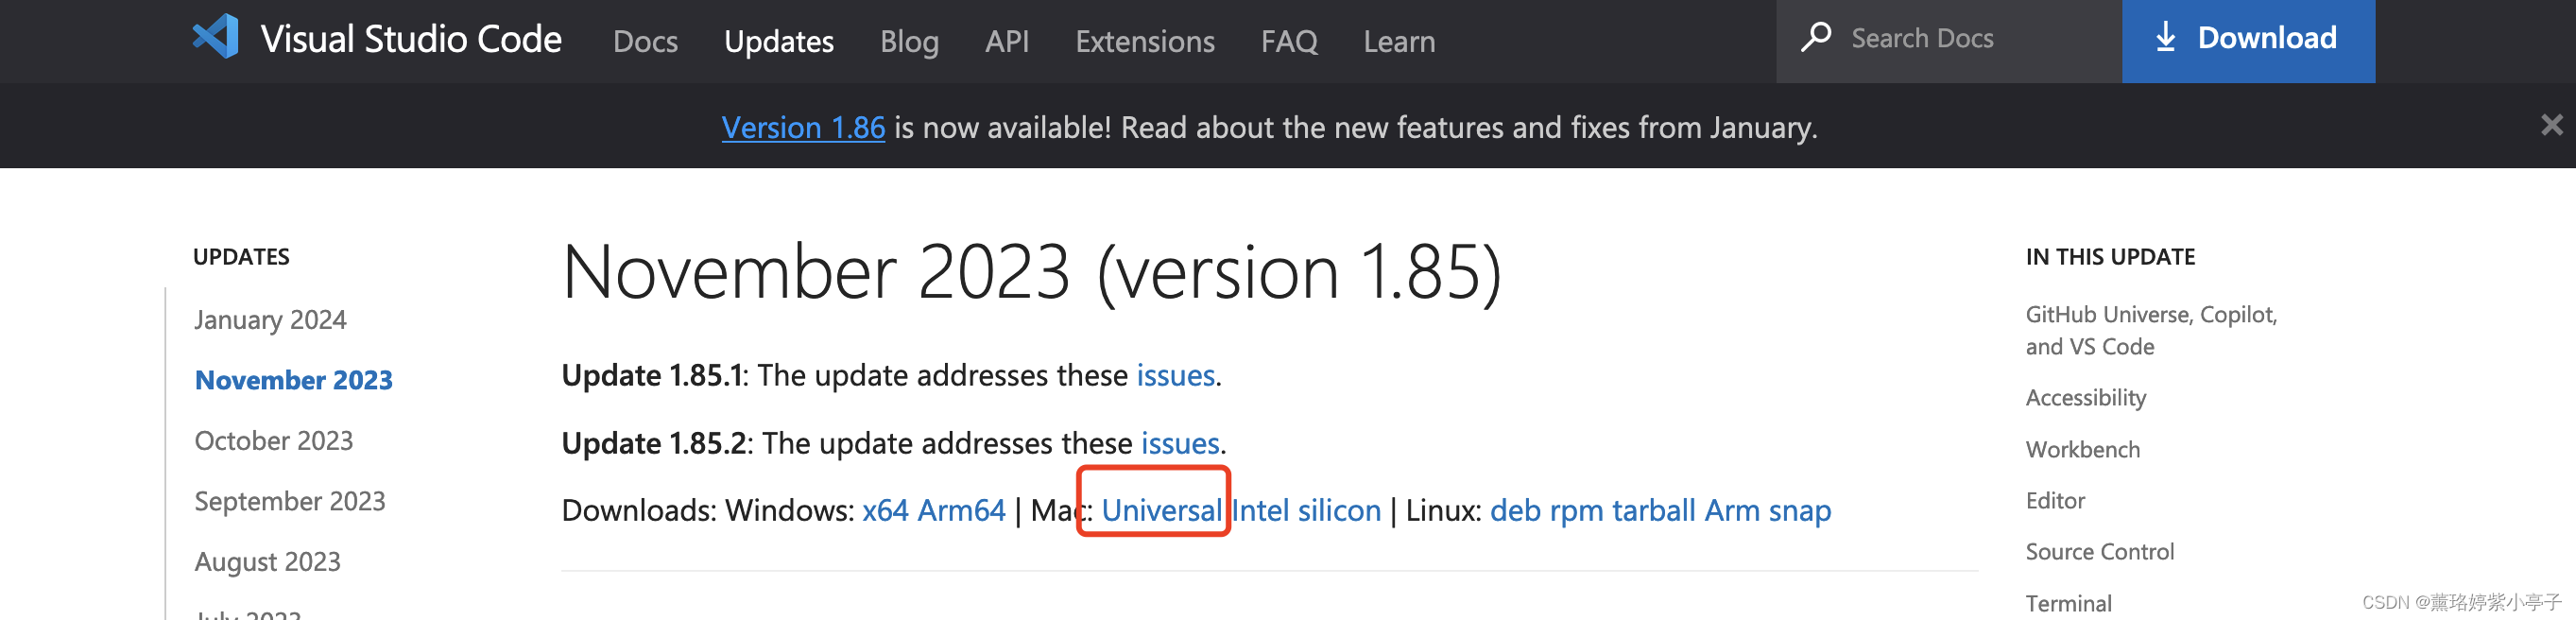
Task: Click the search magnifier icon
Action: coord(1815,37)
